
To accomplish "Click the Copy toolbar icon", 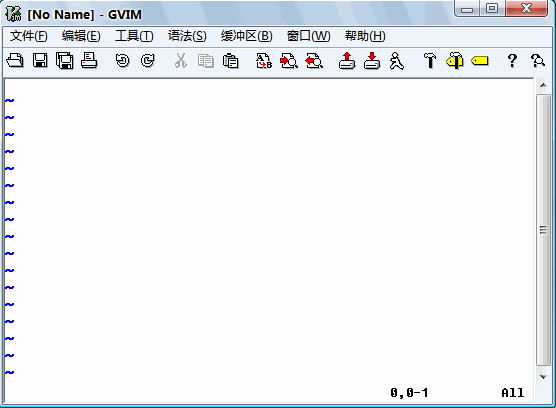I will point(206,61).
